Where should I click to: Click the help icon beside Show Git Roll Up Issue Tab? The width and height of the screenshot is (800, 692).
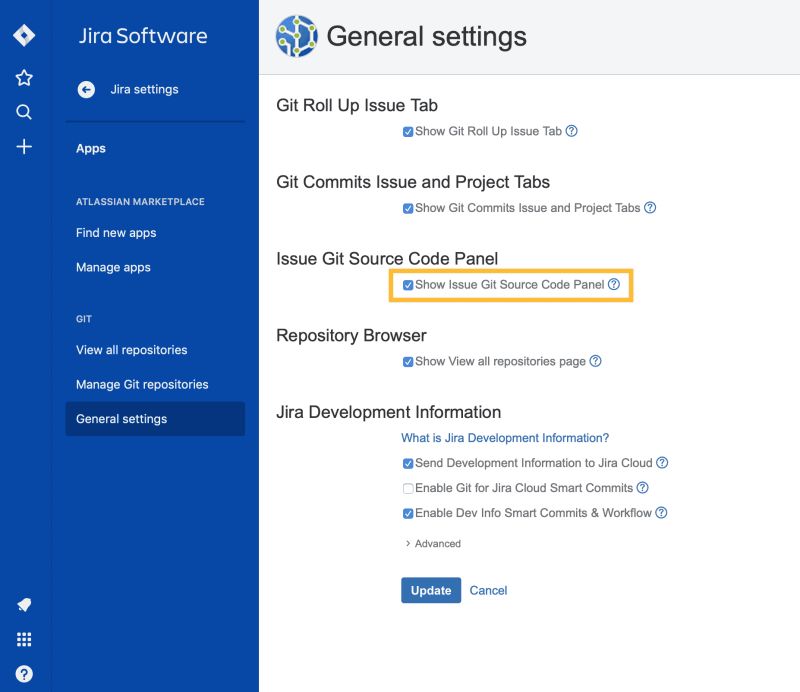coord(571,130)
